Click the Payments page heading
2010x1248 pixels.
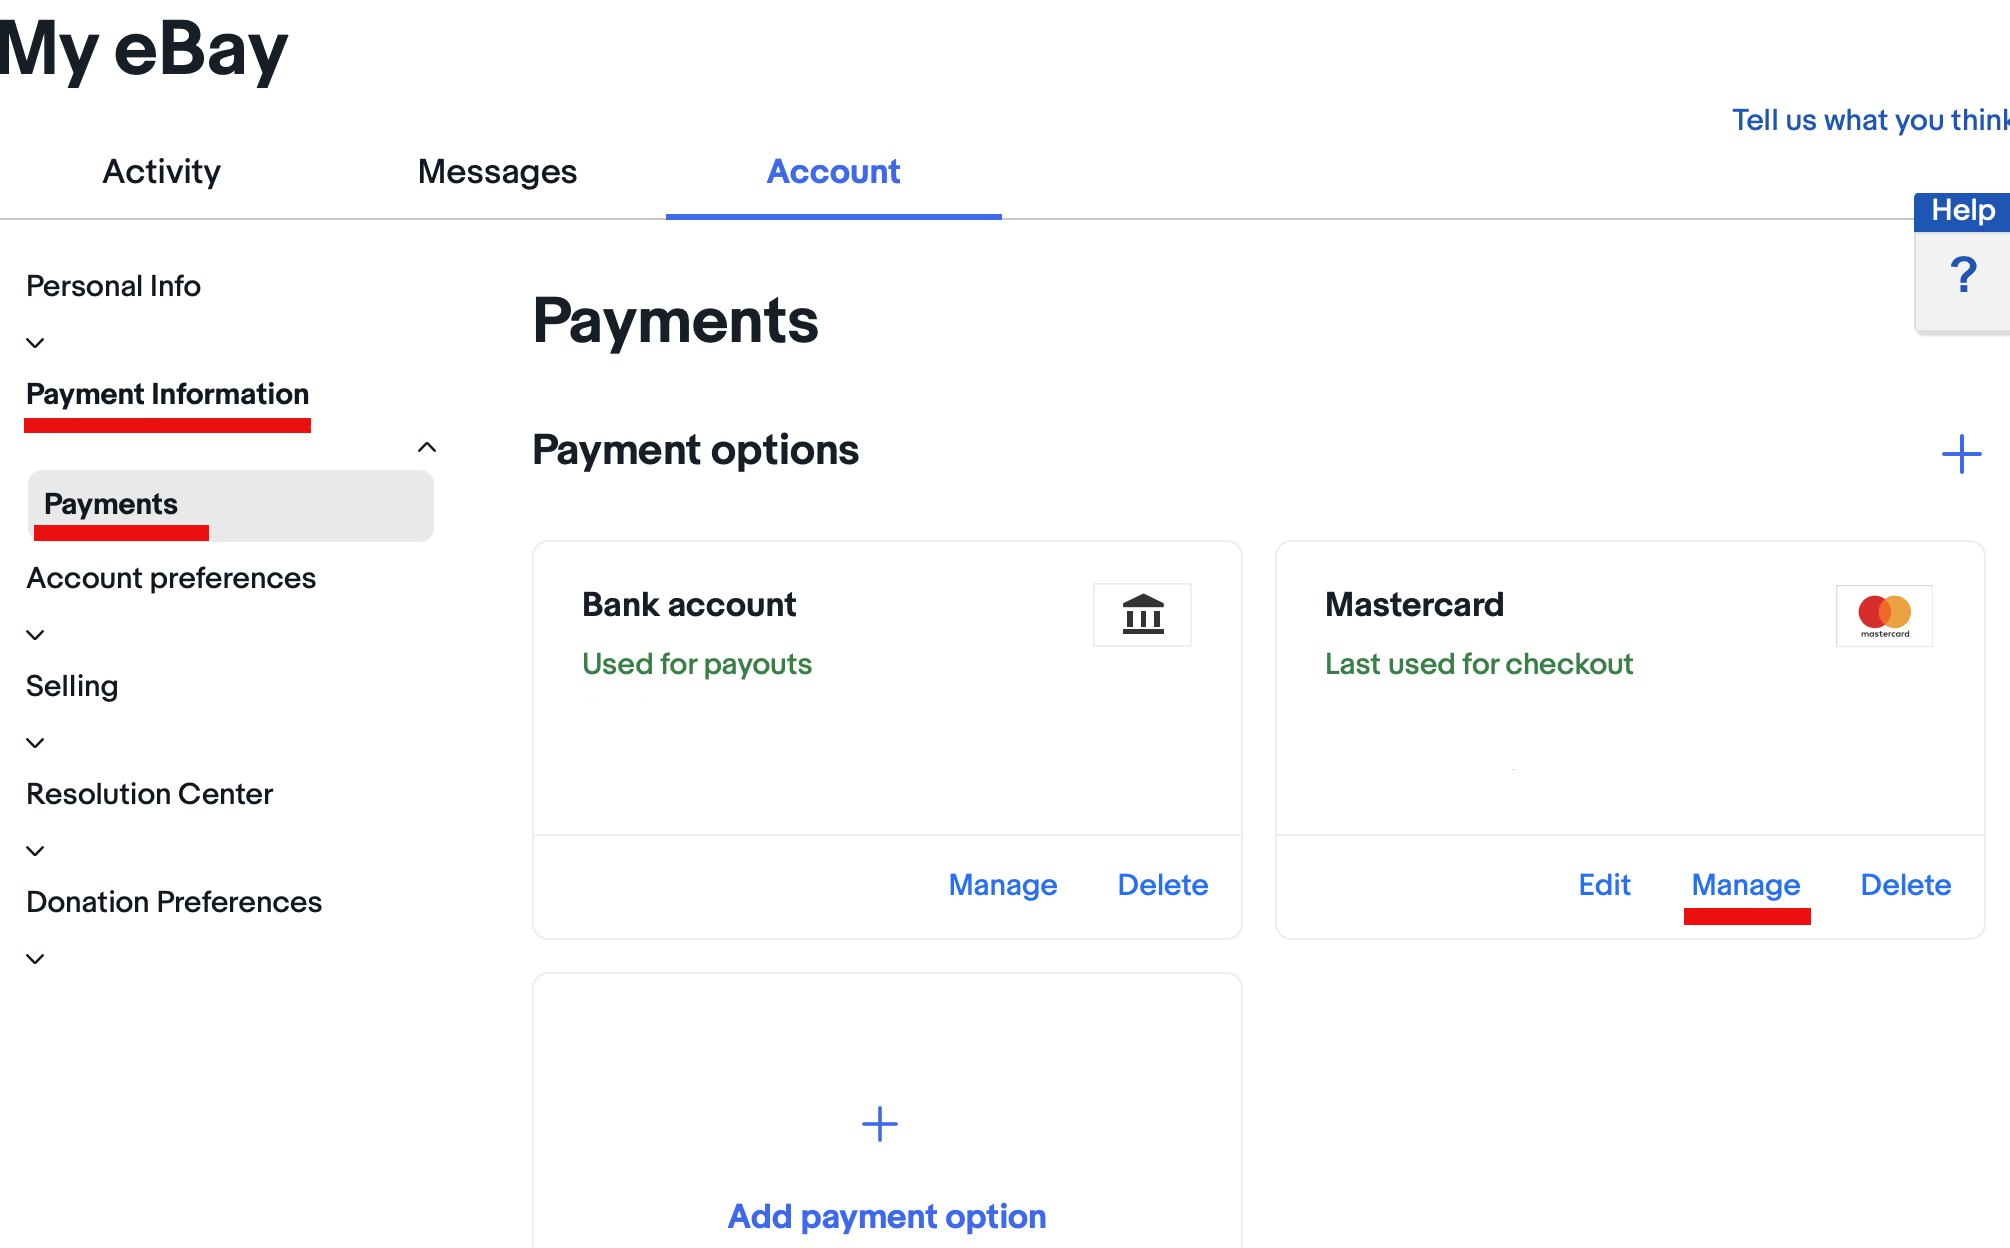tap(675, 321)
